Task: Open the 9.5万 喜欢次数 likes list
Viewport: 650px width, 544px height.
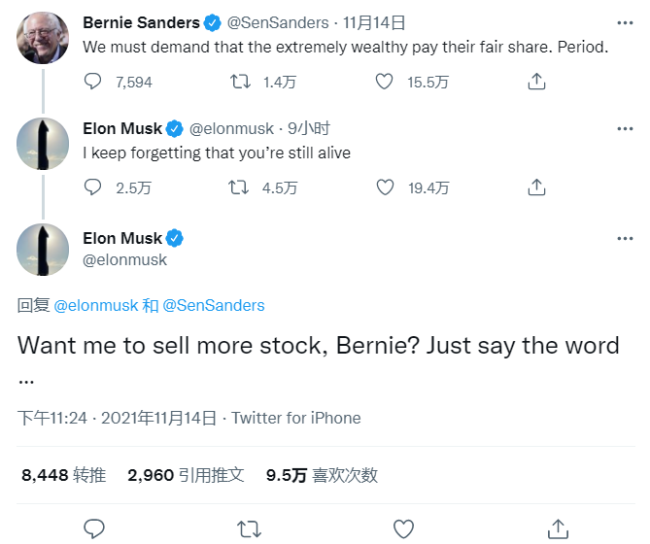Action: 321,476
